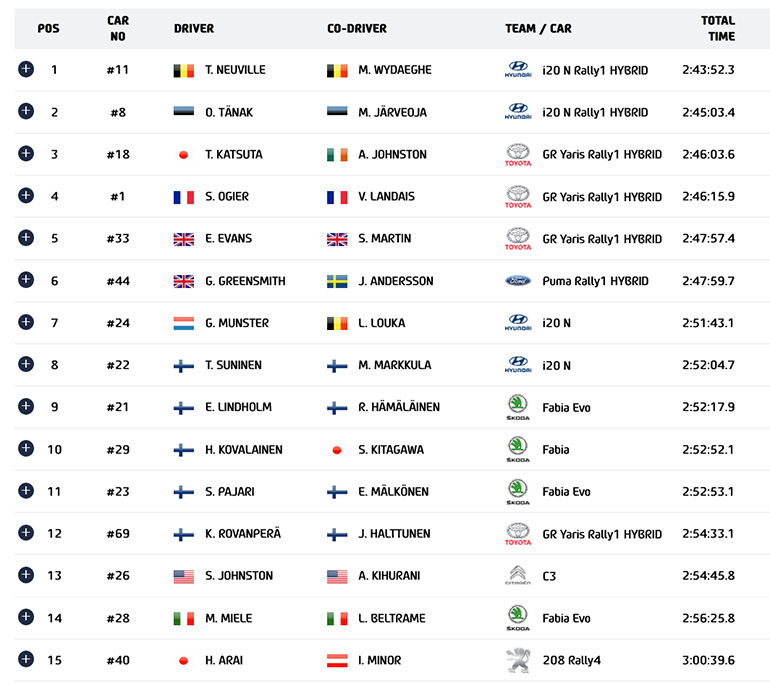Click the Hyundai logo in Neuville's row
Screen dimensions: 770x684
tap(517, 70)
